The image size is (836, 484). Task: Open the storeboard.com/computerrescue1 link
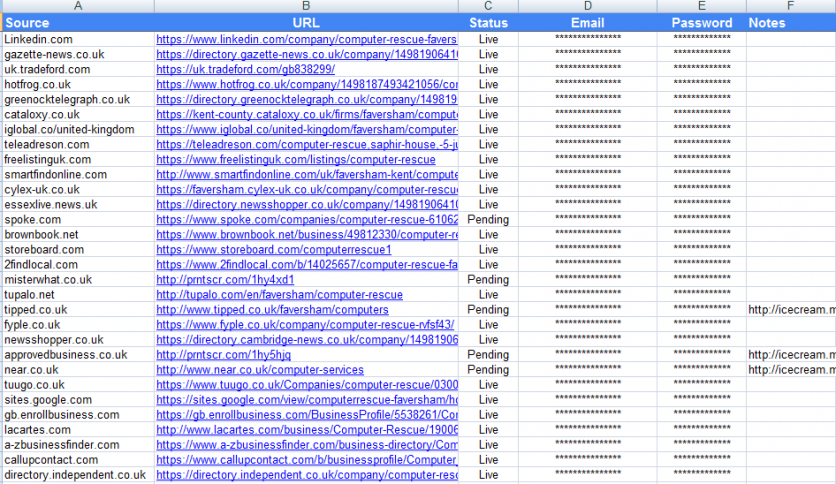point(274,249)
